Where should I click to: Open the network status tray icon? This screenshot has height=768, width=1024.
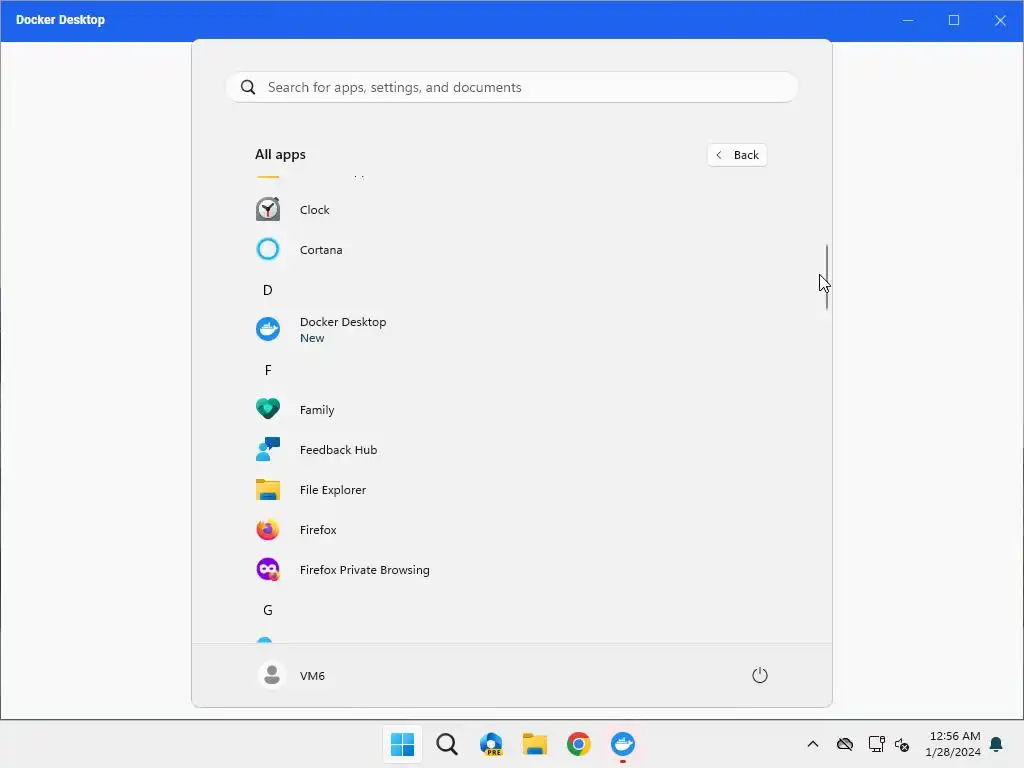click(x=876, y=744)
